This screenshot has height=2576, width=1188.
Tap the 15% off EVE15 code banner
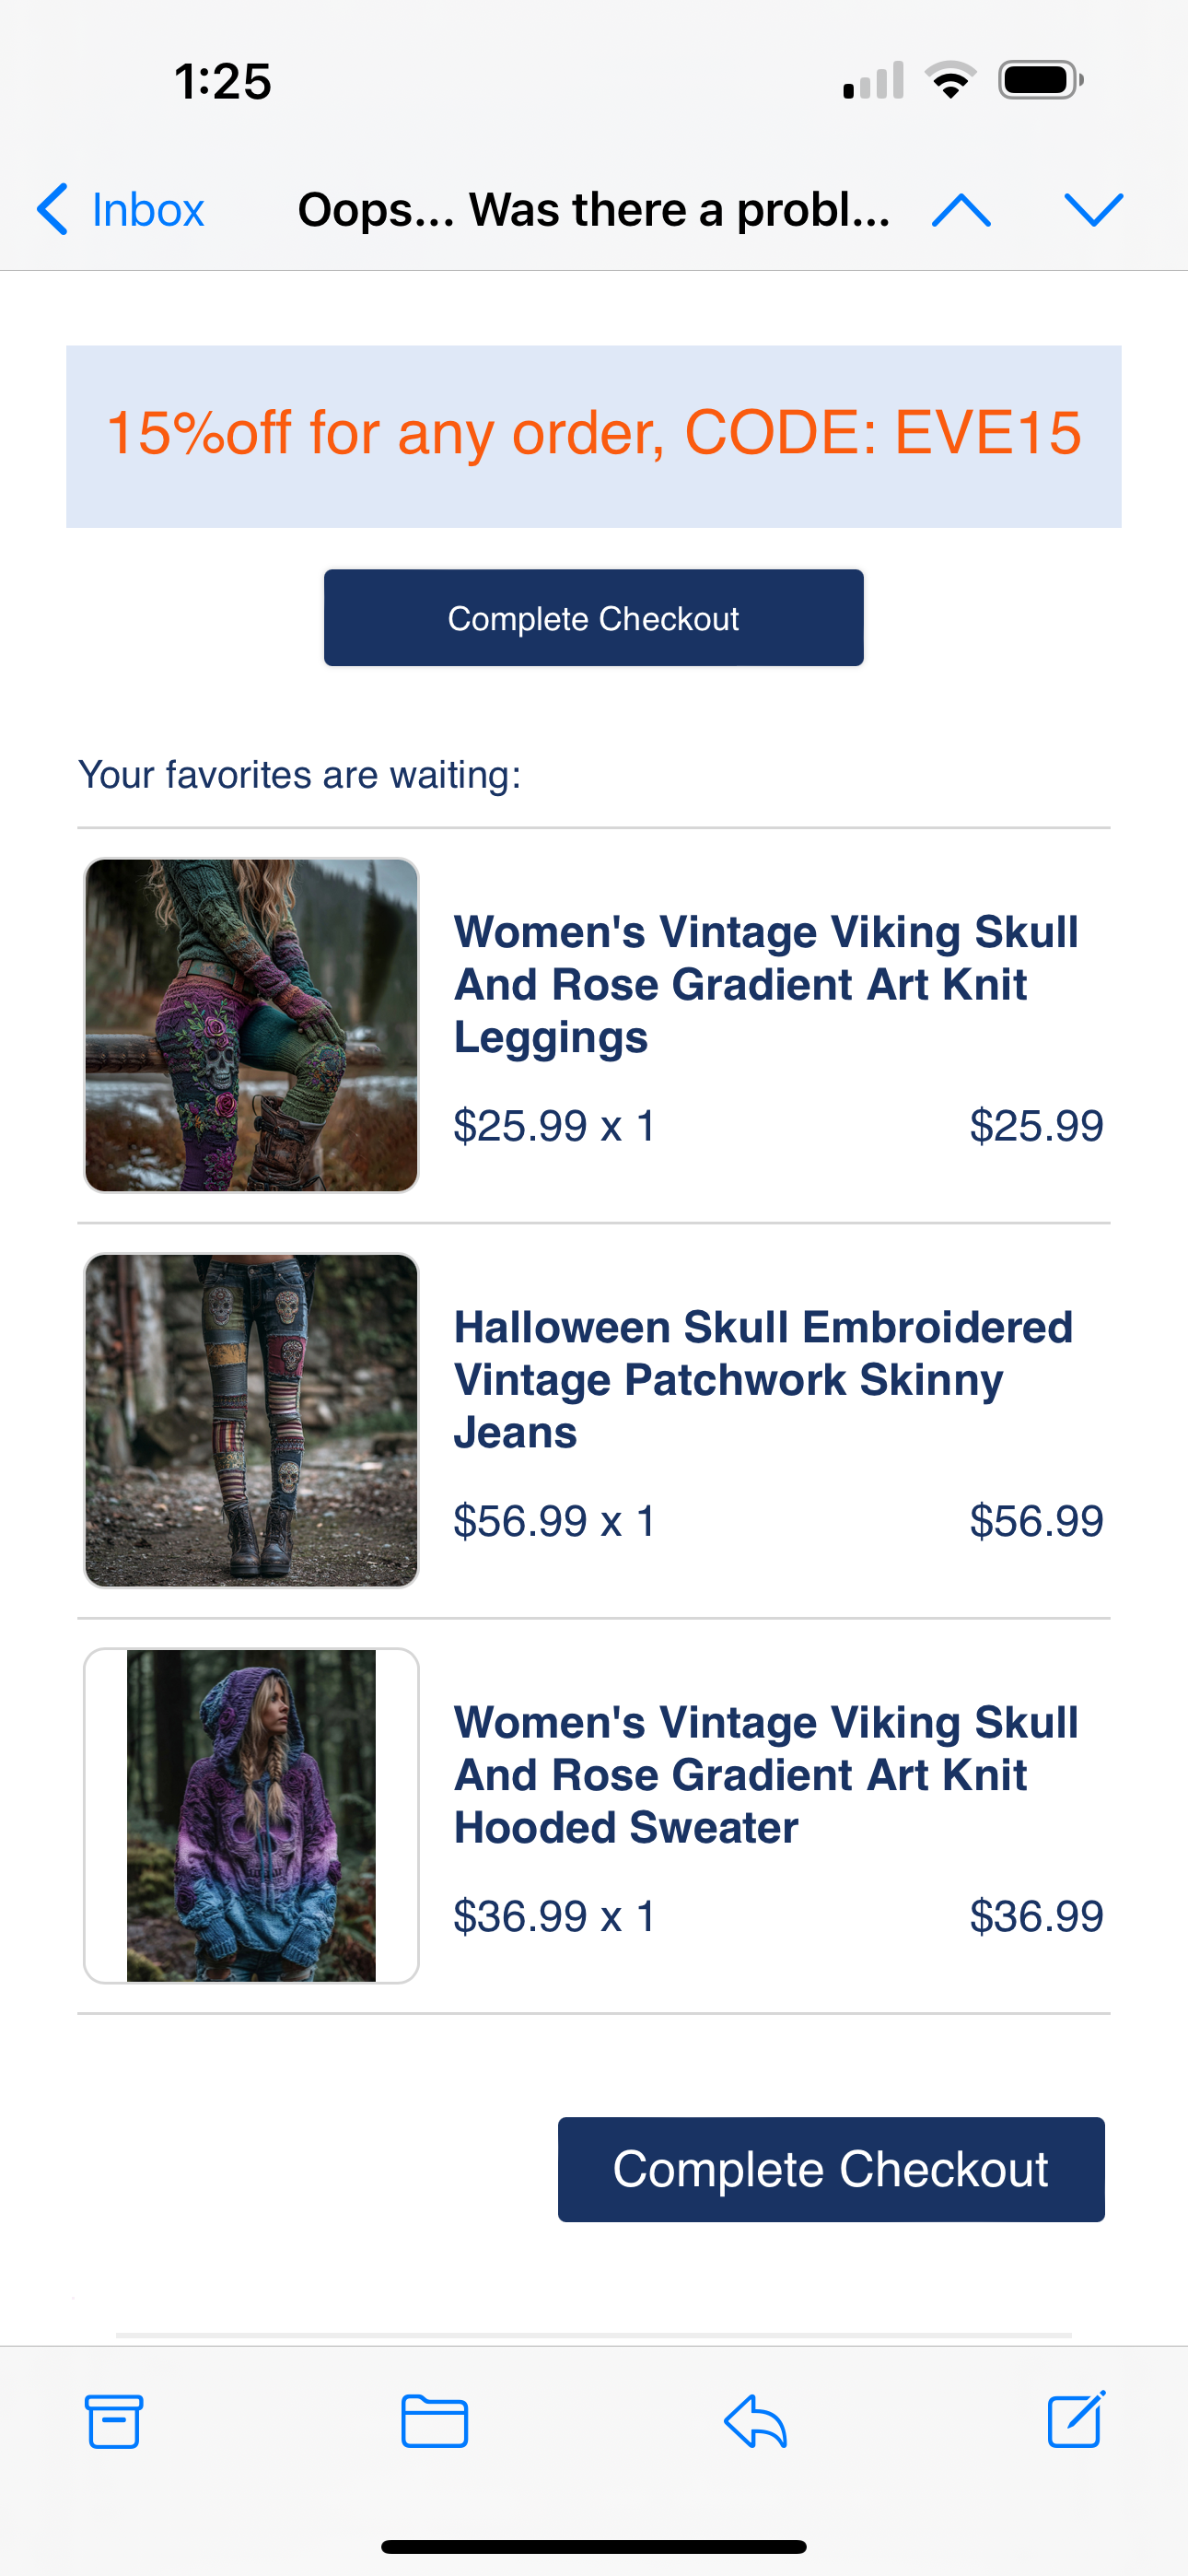tap(594, 435)
